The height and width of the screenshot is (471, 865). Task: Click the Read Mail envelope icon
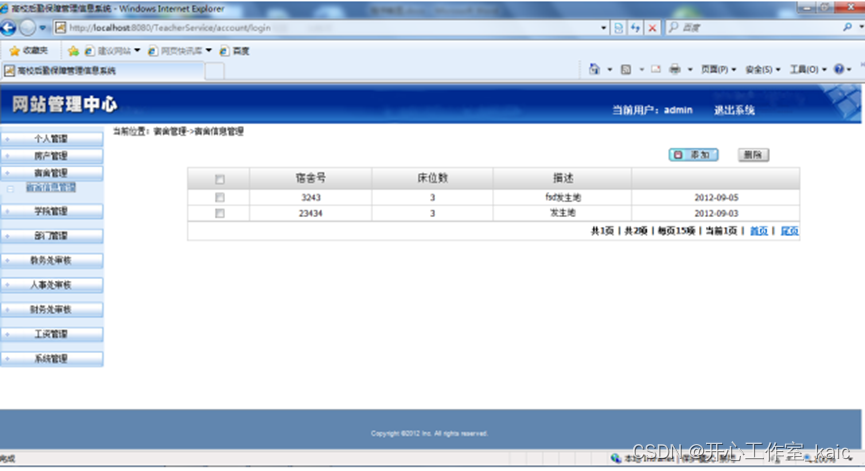pyautogui.click(x=655, y=69)
